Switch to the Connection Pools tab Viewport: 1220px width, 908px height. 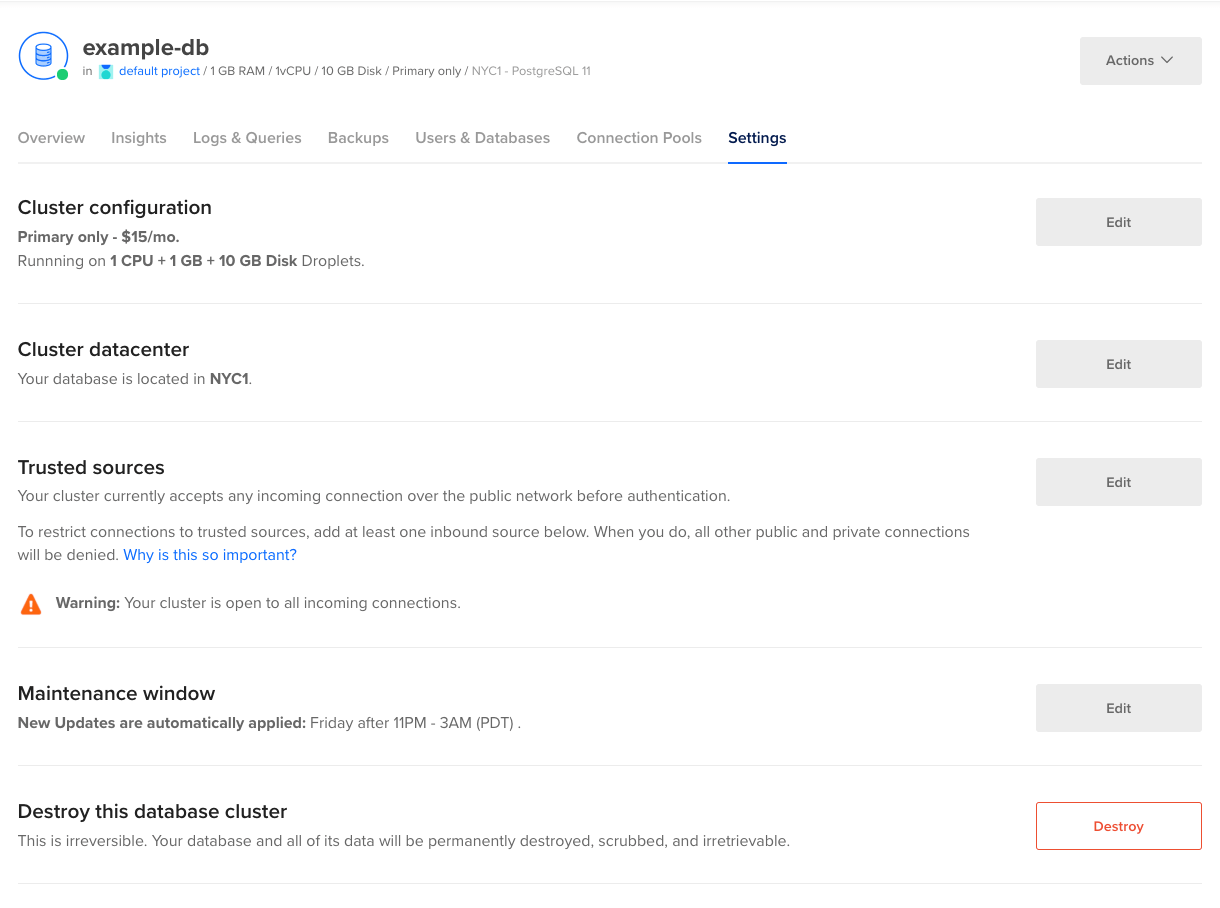coord(639,138)
